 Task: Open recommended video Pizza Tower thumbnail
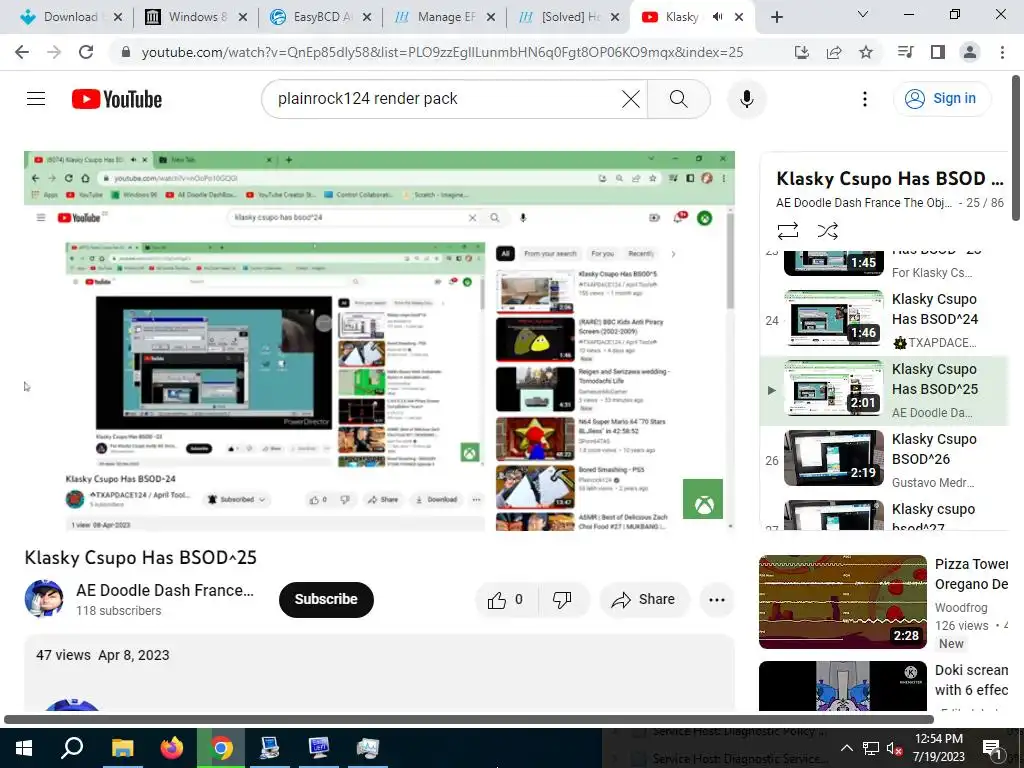pyautogui.click(x=842, y=601)
